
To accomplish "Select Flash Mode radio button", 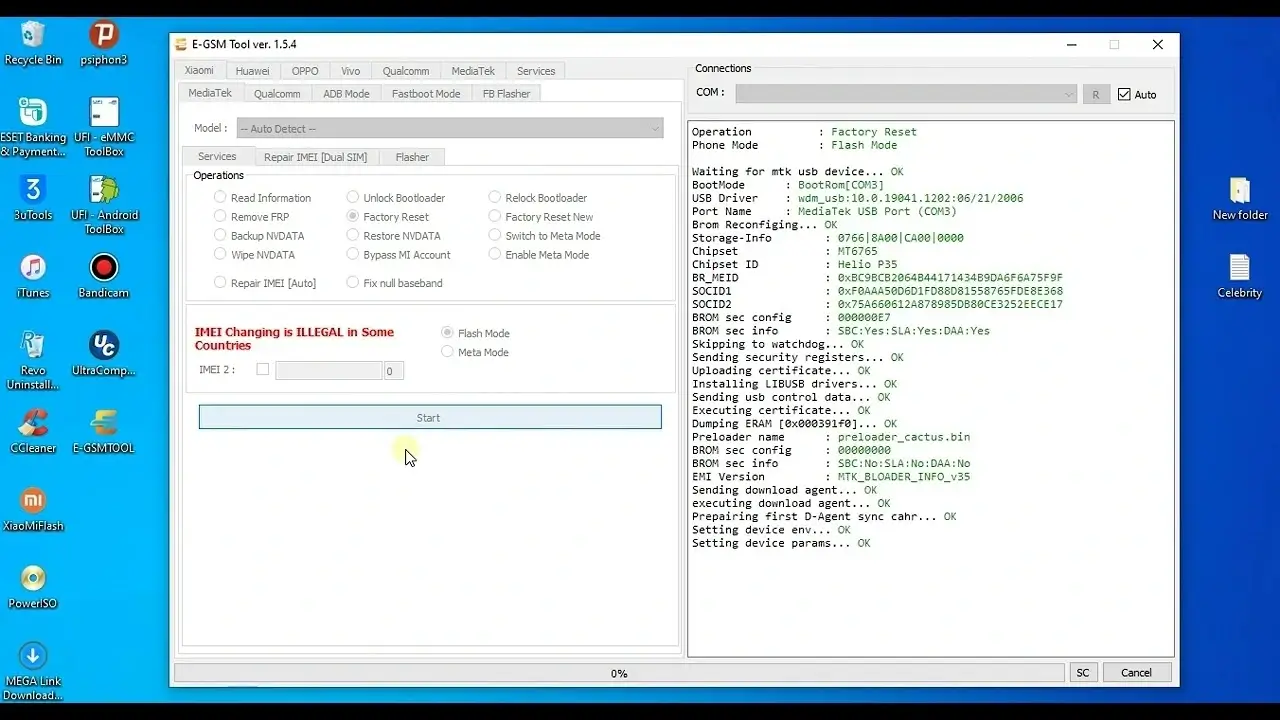I will pos(475,333).
